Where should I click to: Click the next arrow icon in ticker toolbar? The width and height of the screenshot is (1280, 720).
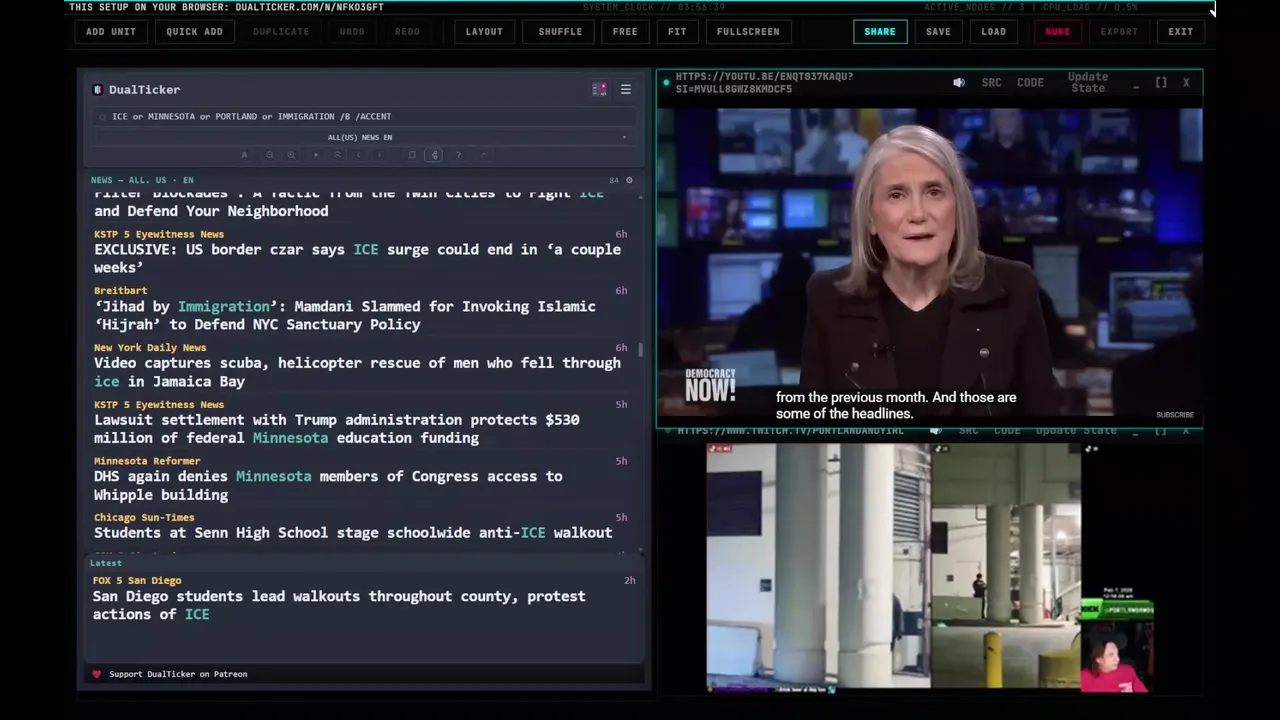[380, 155]
